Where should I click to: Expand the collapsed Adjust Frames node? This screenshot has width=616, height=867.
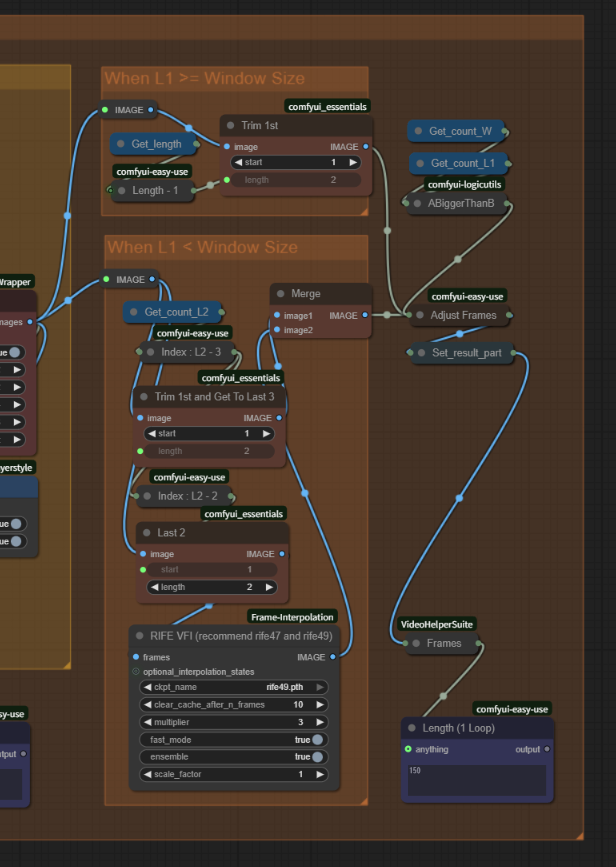[421, 316]
